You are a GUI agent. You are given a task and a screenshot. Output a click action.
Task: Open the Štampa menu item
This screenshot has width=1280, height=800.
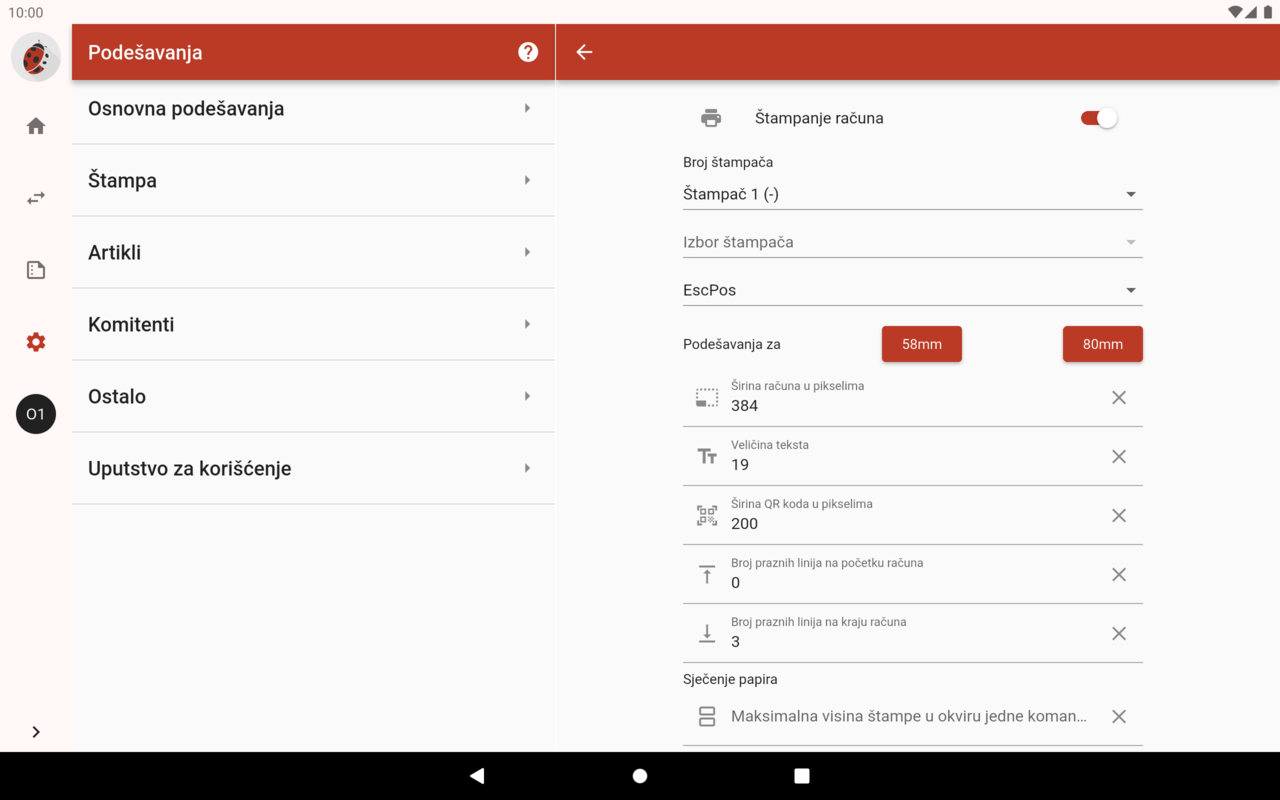pyautogui.click(x=313, y=180)
